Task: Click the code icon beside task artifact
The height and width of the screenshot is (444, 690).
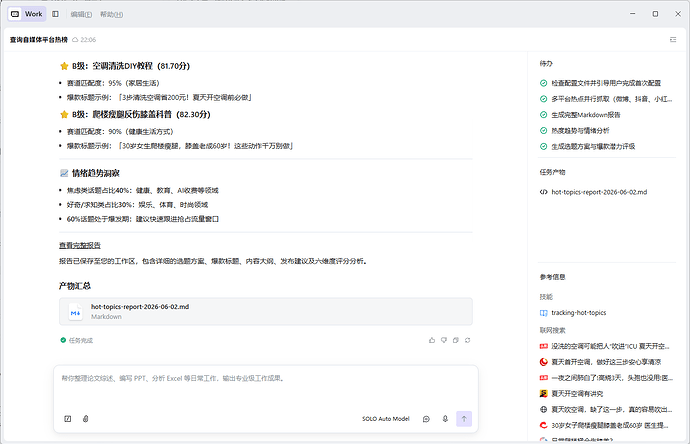Action: click(543, 192)
